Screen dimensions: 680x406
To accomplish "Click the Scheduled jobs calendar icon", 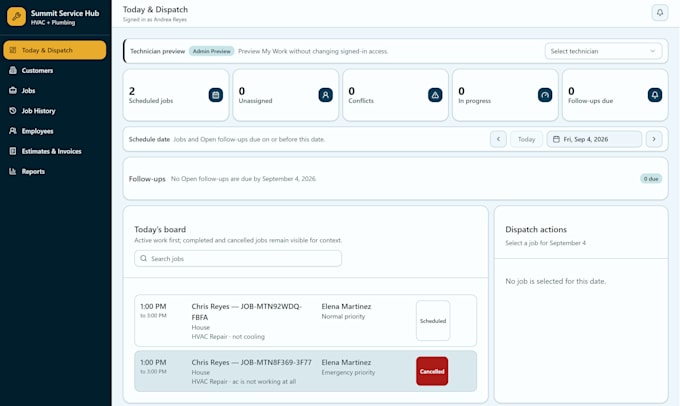I will pyautogui.click(x=216, y=95).
